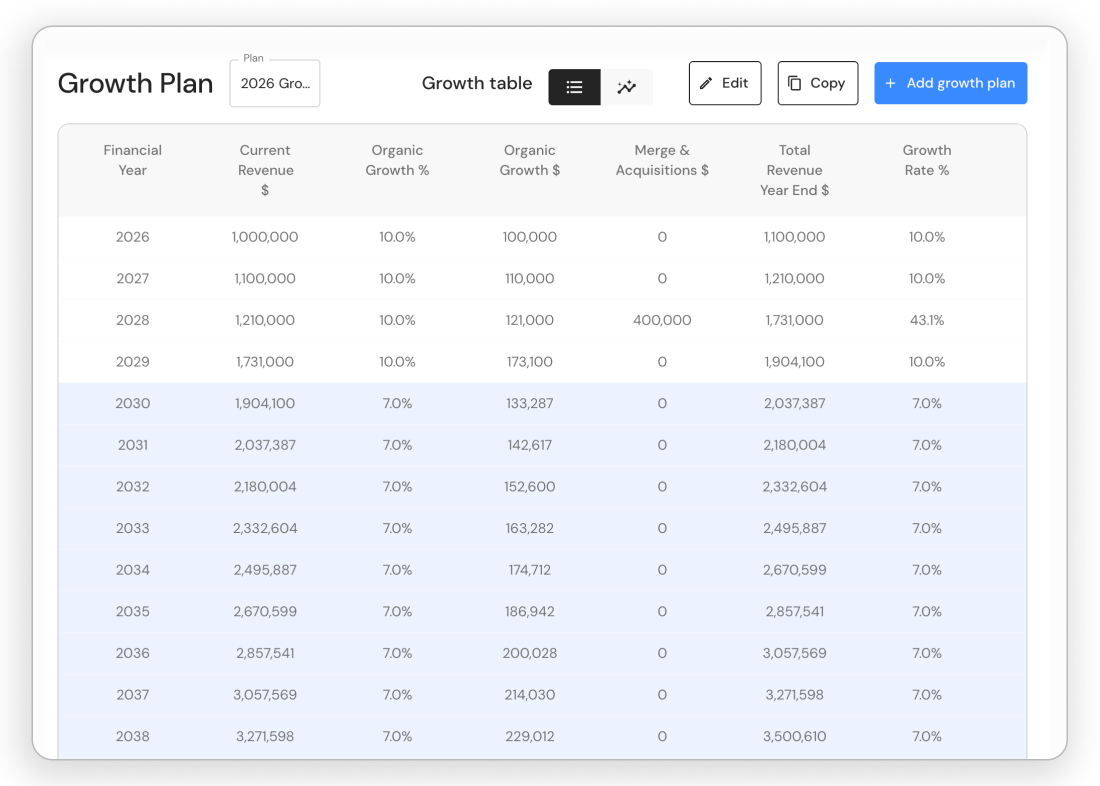Select the 2037 financial year cell

pos(133,695)
